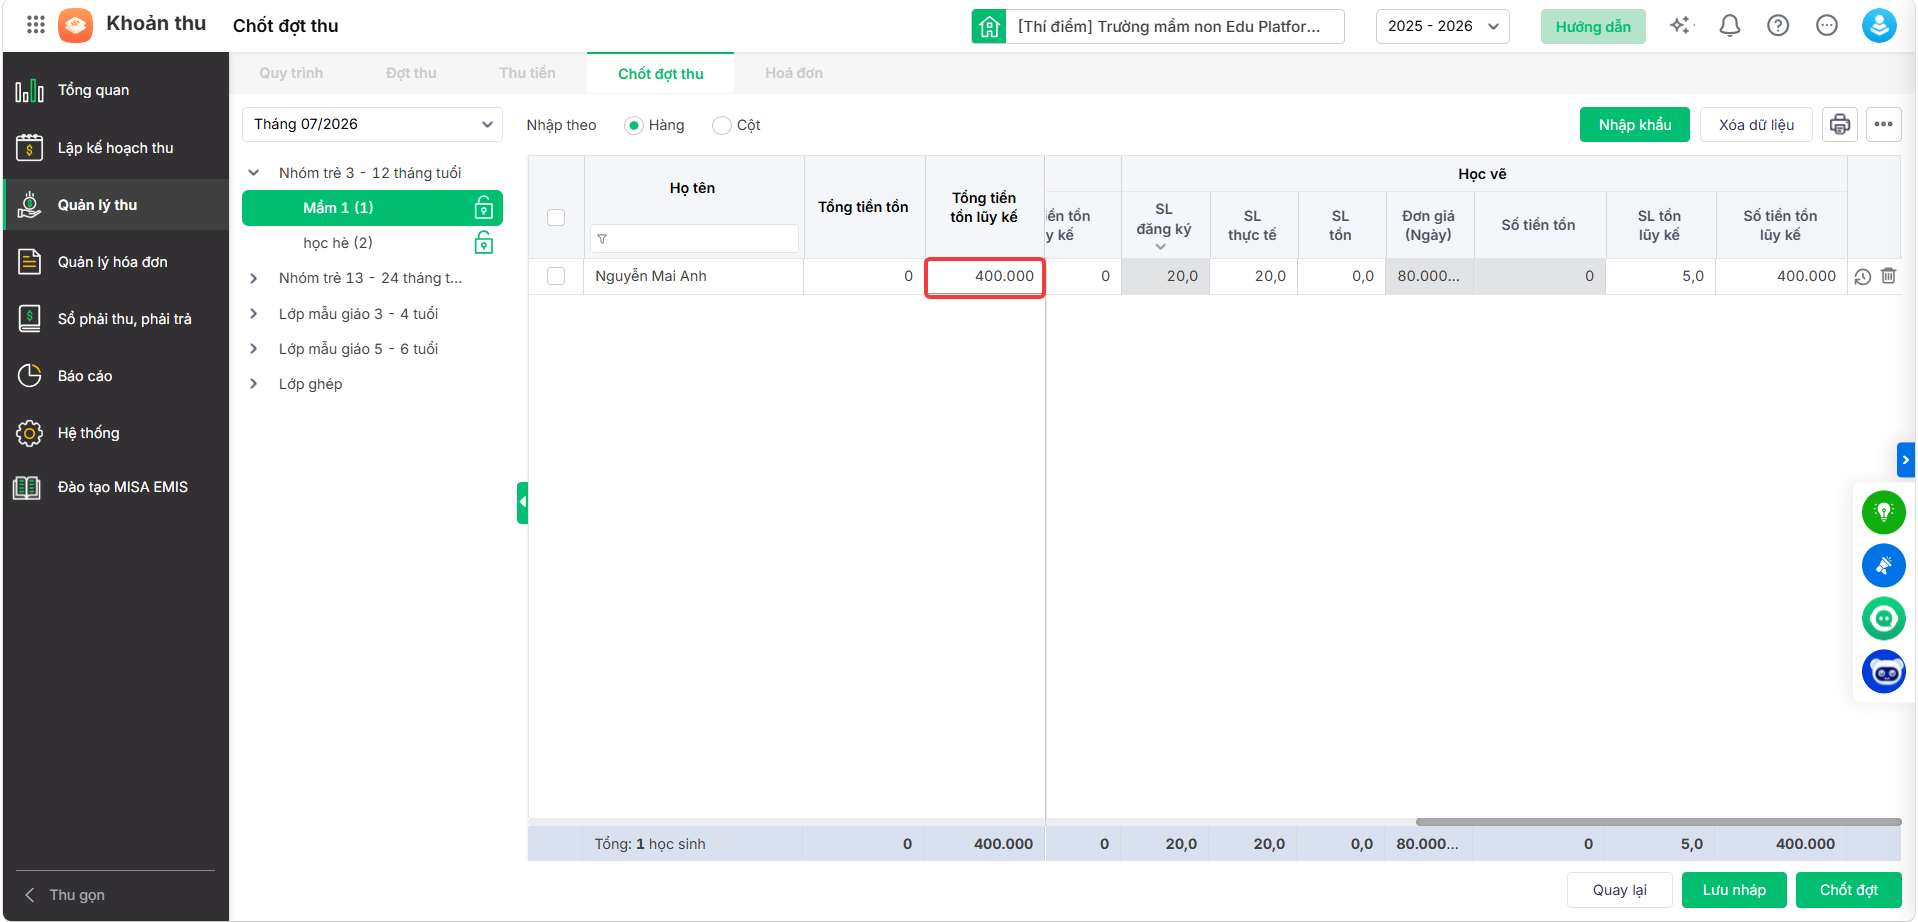Click the Lưu nháp button
This screenshot has height=922, width=1918.
(x=1734, y=890)
